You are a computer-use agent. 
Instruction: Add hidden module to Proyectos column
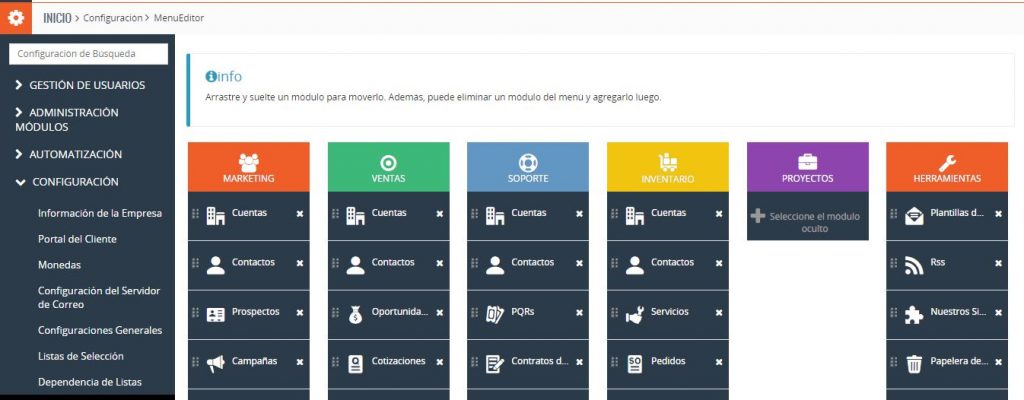tap(807, 222)
